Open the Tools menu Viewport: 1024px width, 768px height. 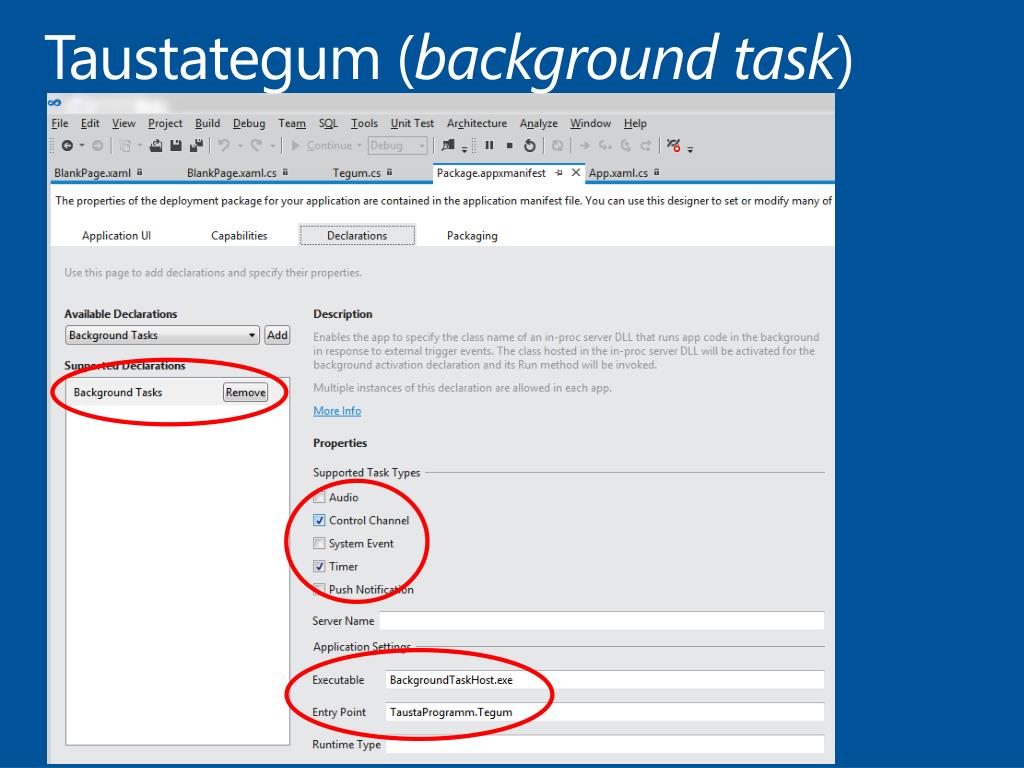(x=364, y=123)
